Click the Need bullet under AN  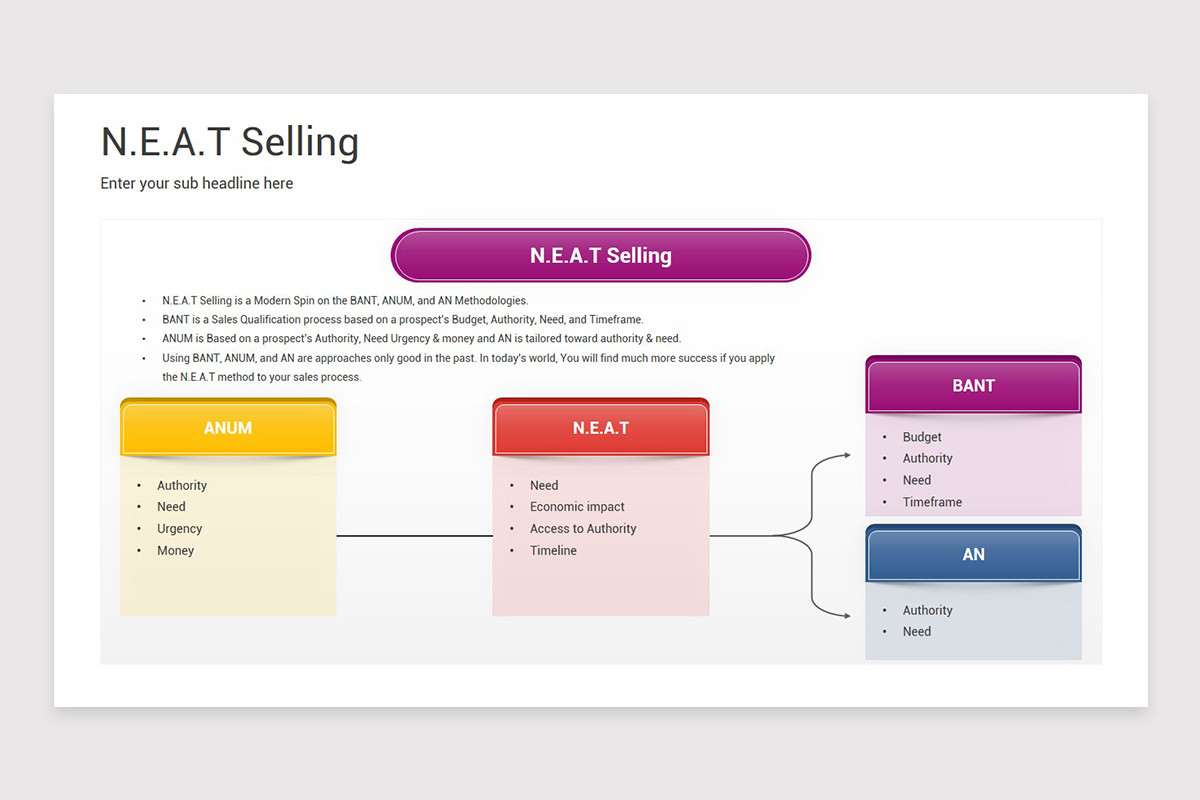[x=917, y=632]
